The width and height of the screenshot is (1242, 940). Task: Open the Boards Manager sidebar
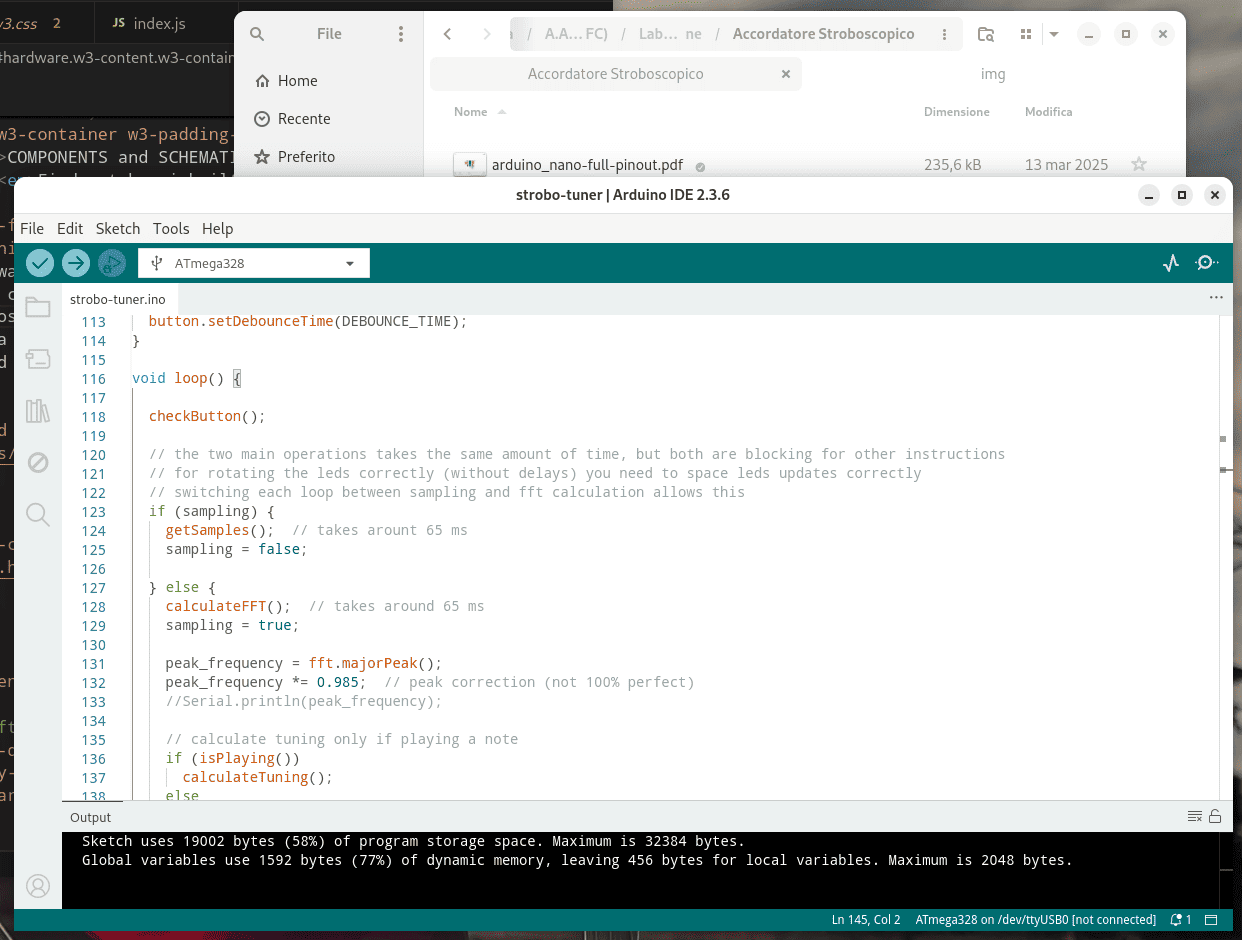pos(38,359)
